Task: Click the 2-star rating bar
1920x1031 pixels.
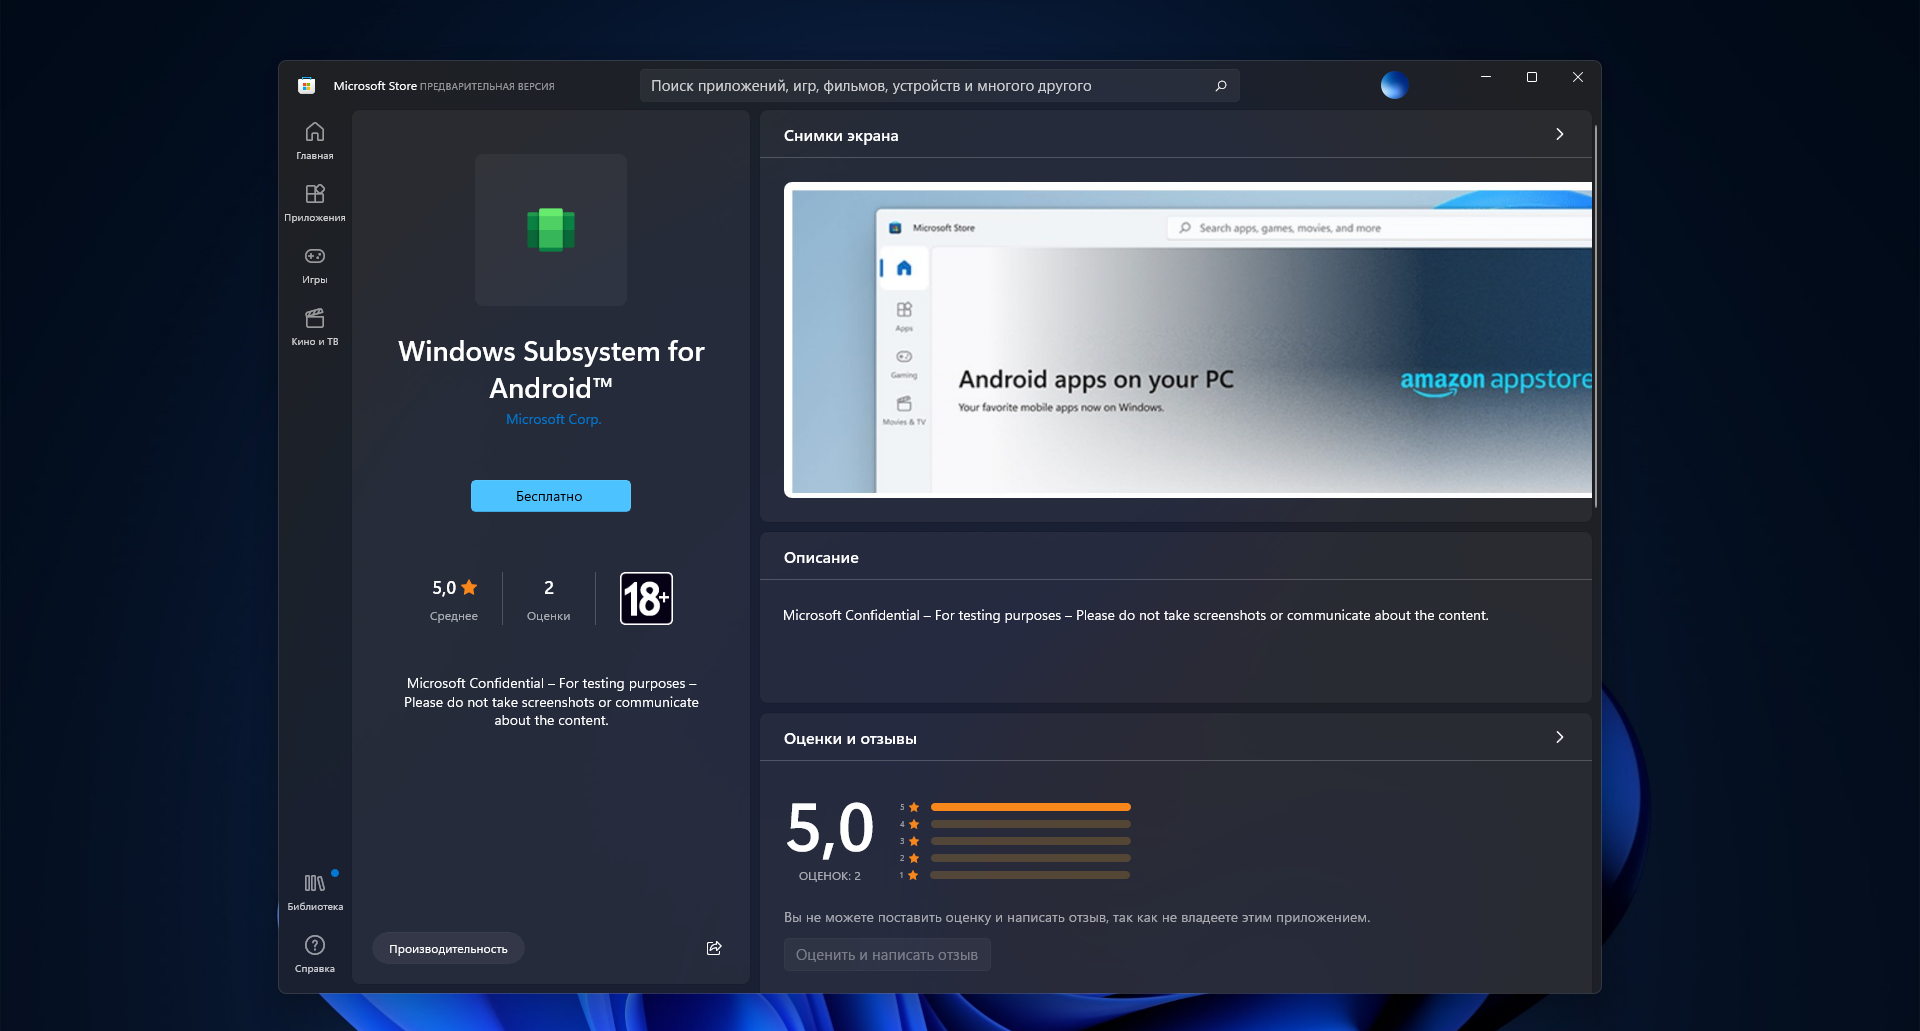Action: pos(1030,858)
